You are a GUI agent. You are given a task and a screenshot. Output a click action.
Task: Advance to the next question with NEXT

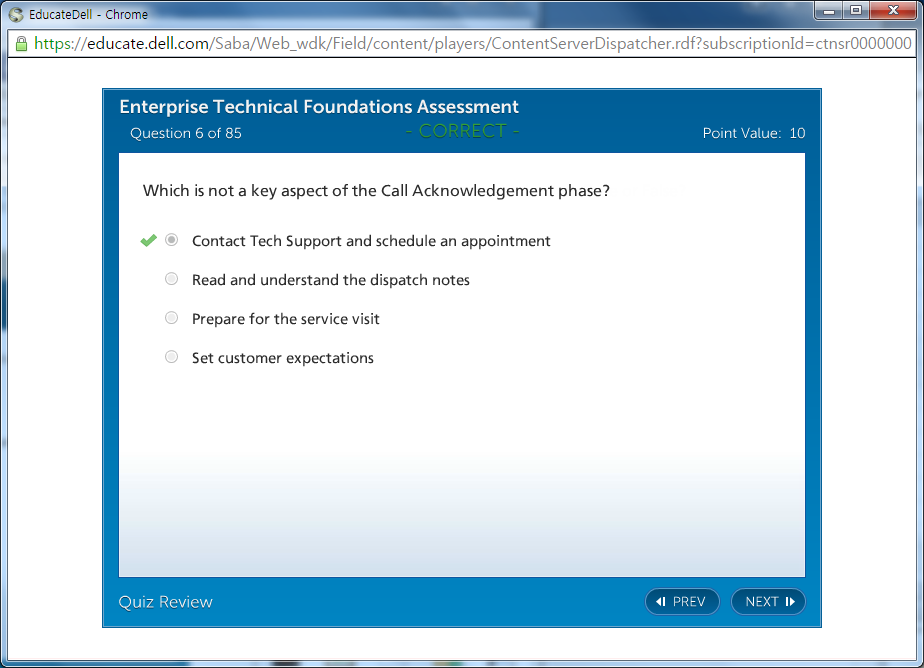point(768,601)
